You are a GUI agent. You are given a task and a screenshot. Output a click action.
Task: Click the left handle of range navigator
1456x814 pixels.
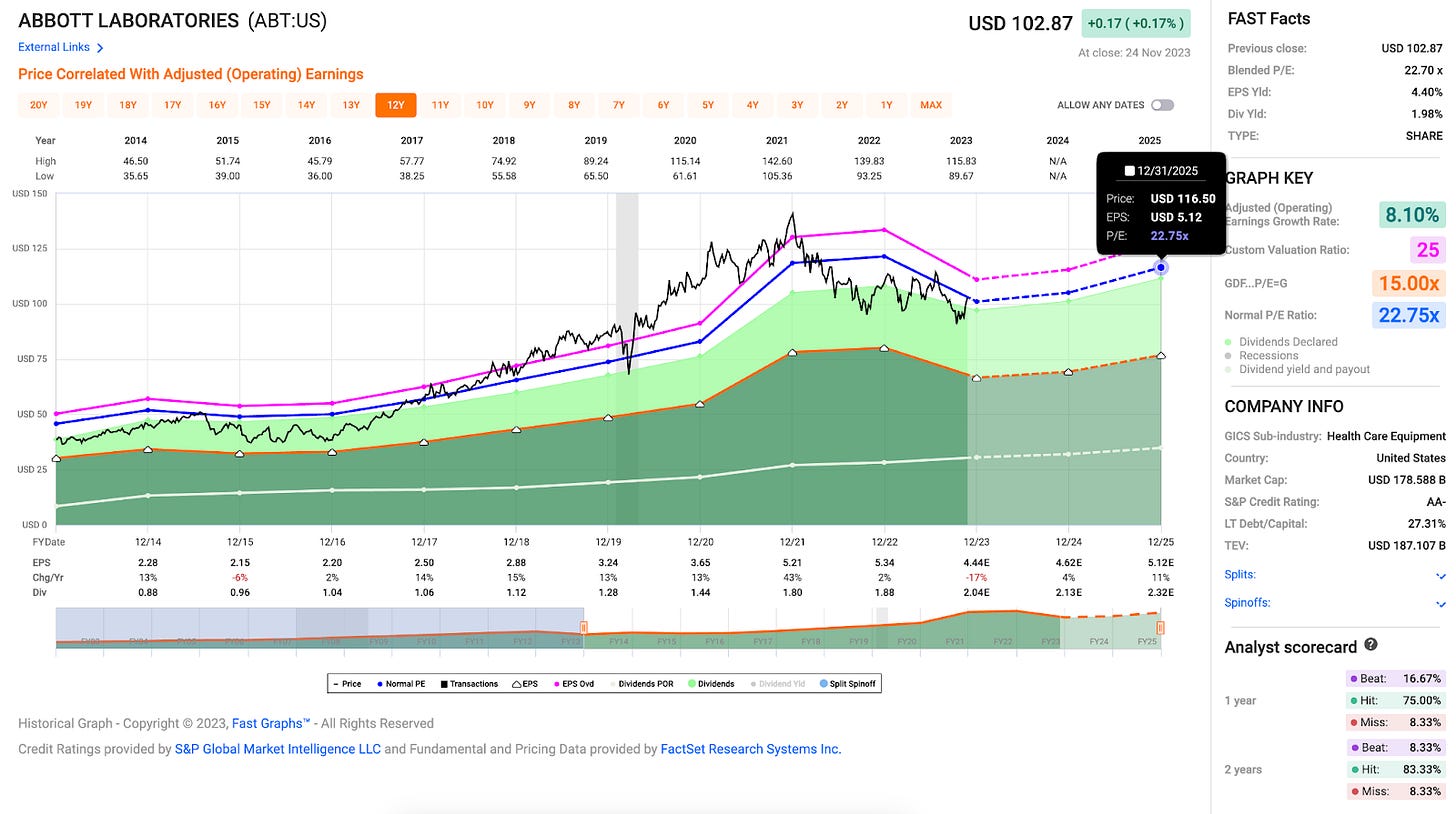(x=583, y=627)
